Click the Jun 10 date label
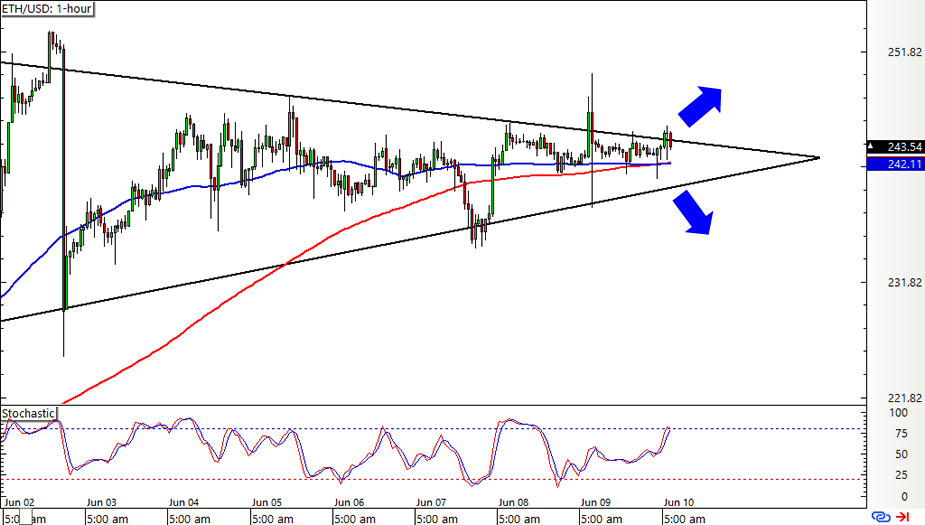The width and height of the screenshot is (925, 525). [x=679, y=503]
